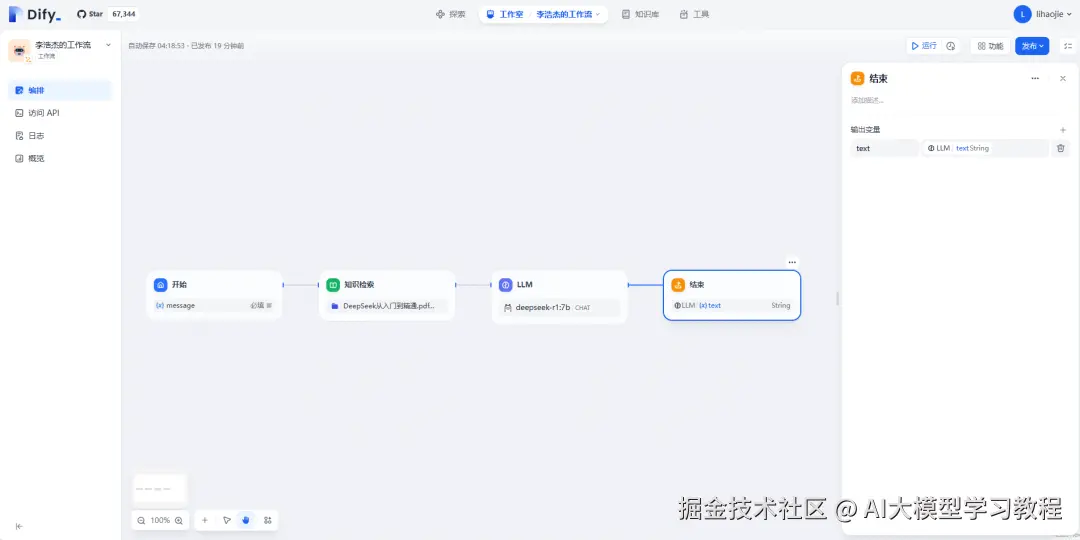The width and height of the screenshot is (1080, 540).
Task: Open the End panel's three-dot menu
Action: tap(1035, 79)
